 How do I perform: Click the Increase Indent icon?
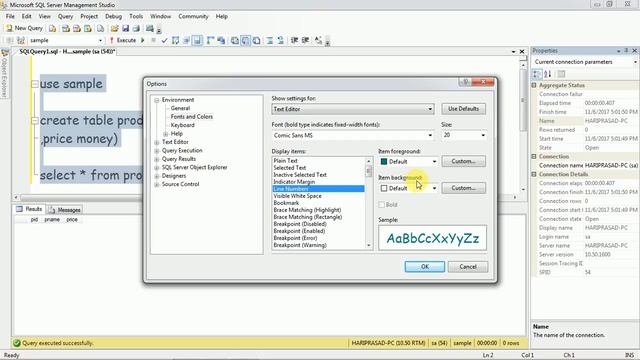coord(305,40)
